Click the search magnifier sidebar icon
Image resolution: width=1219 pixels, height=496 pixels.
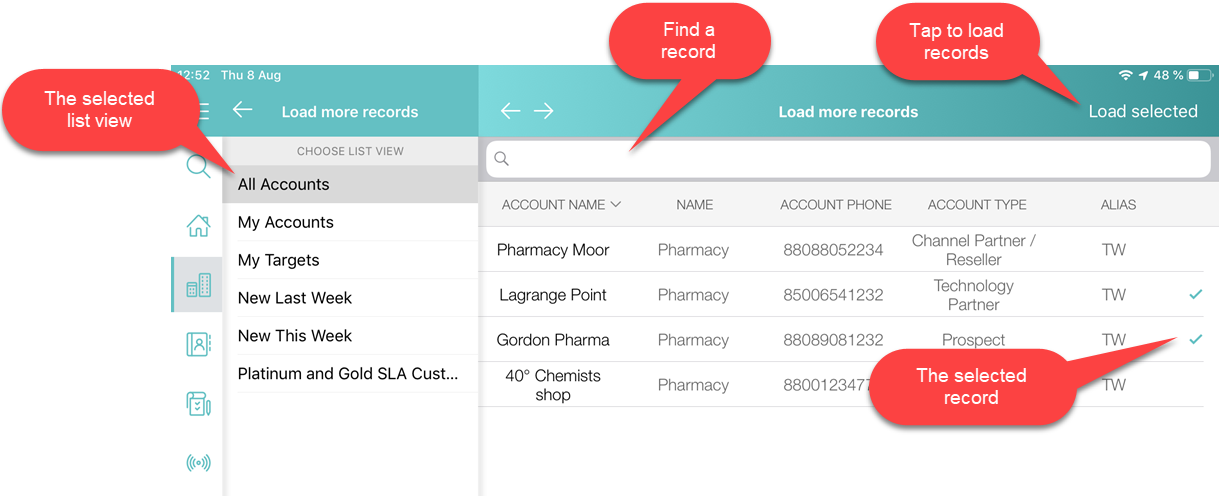(198, 166)
